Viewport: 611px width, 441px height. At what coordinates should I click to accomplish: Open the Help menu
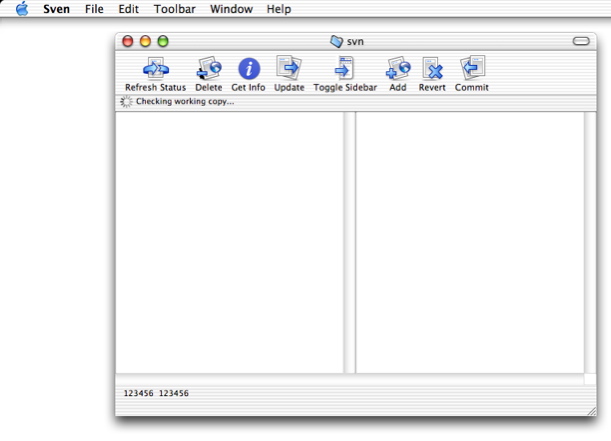(x=279, y=9)
